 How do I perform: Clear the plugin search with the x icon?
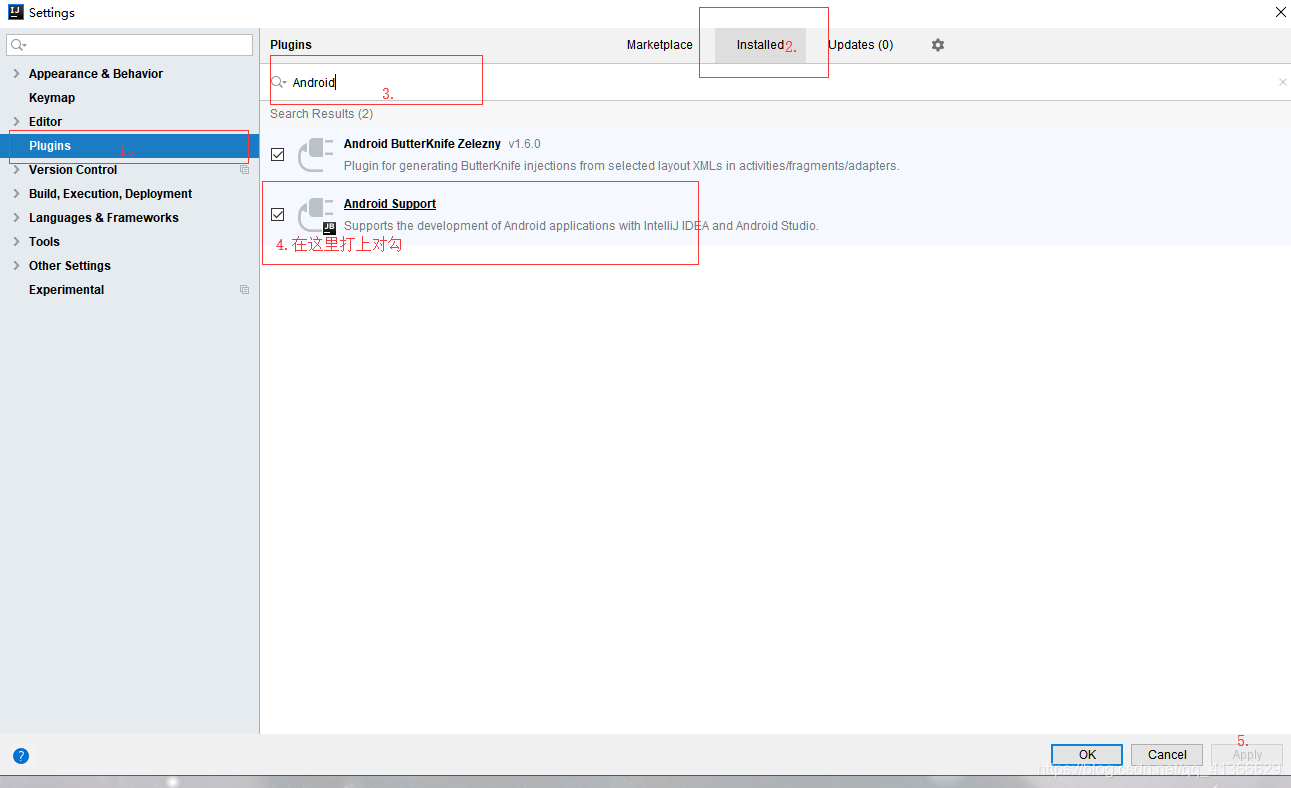(x=1282, y=82)
